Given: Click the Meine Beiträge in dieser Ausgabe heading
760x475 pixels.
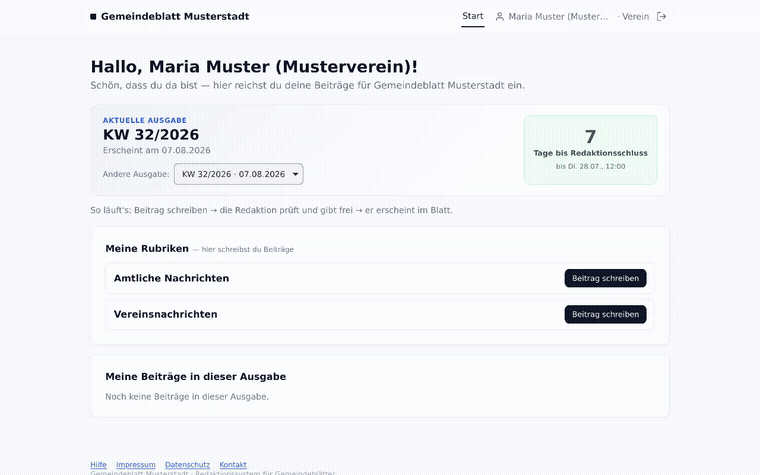Looking at the screenshot, I should click(x=195, y=377).
